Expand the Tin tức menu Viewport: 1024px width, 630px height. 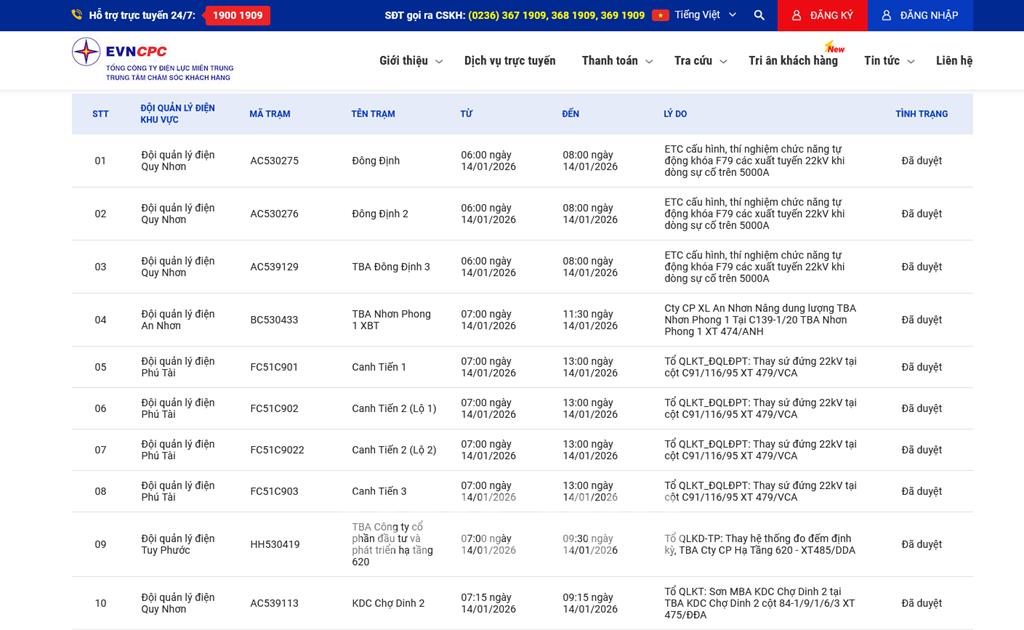tap(888, 61)
